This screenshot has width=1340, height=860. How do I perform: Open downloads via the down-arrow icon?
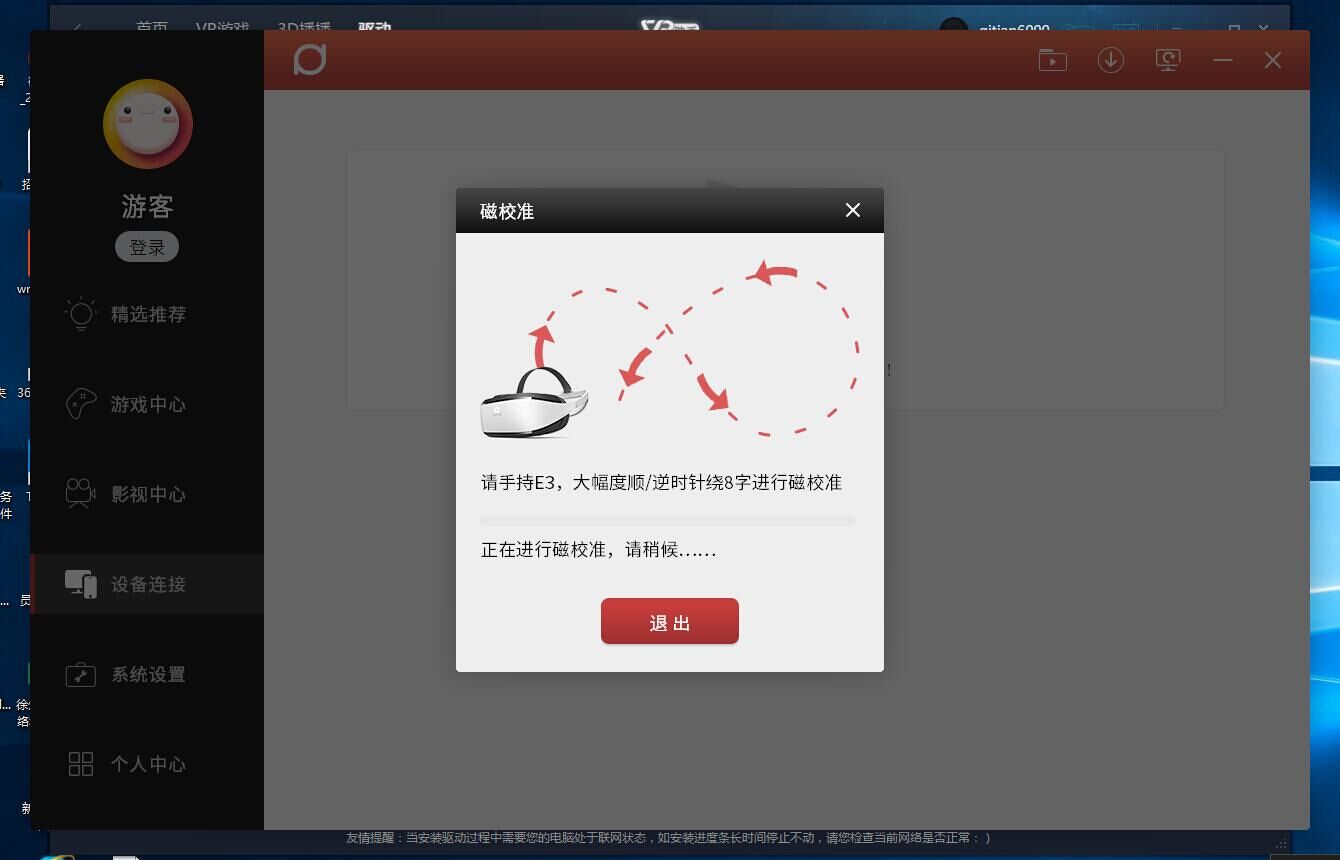tap(1110, 60)
